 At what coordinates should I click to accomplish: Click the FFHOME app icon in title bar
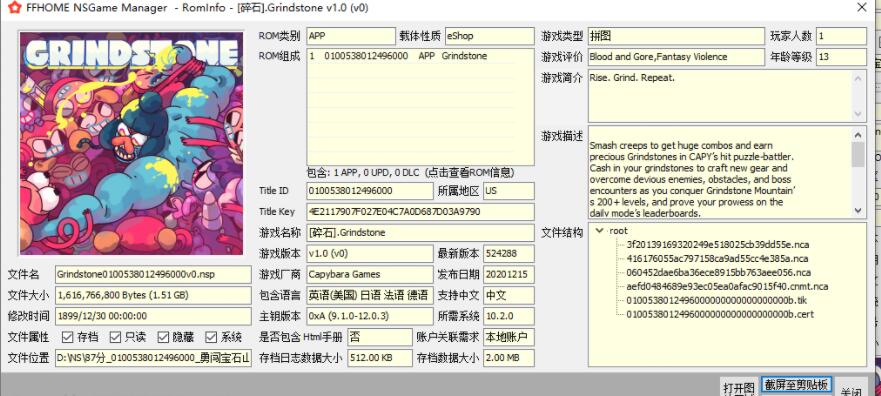pyautogui.click(x=15, y=8)
